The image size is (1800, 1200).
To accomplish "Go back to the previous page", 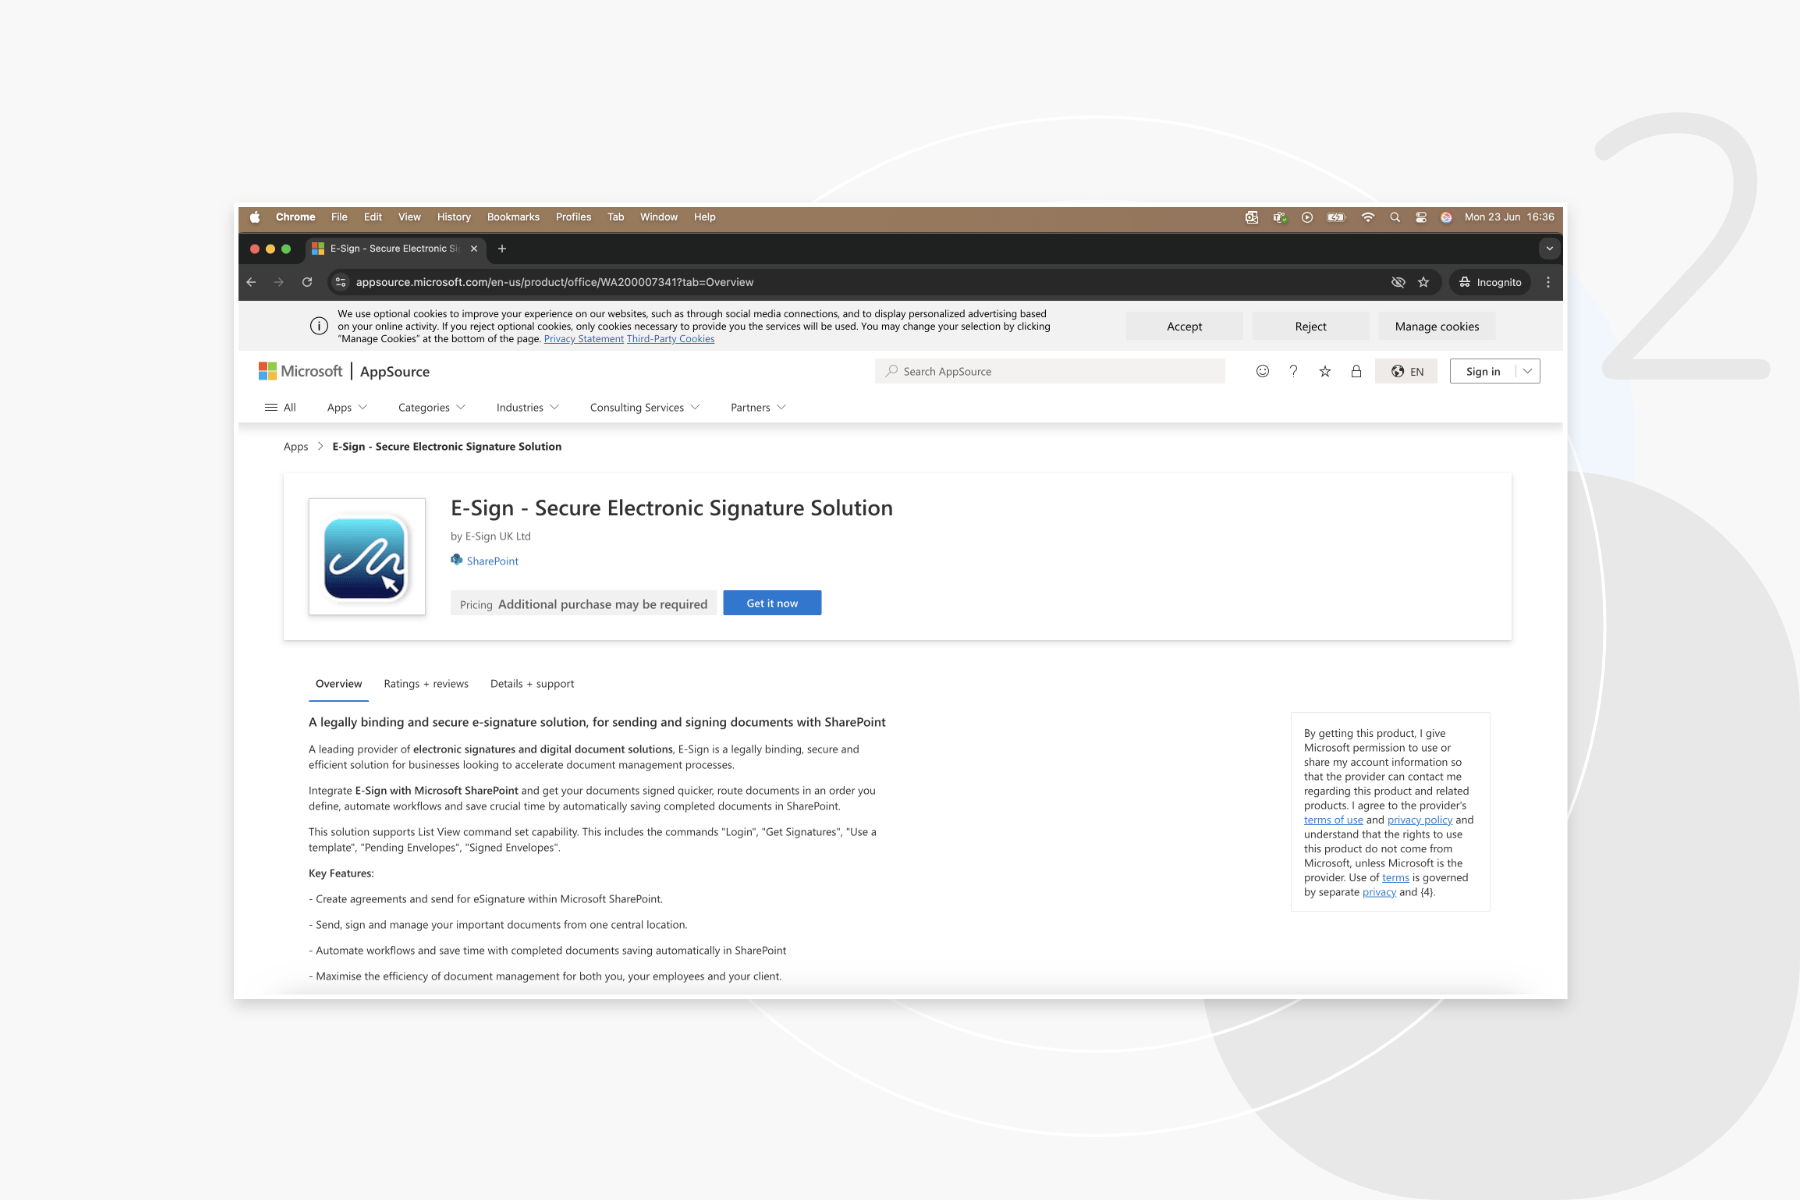I will (x=251, y=282).
